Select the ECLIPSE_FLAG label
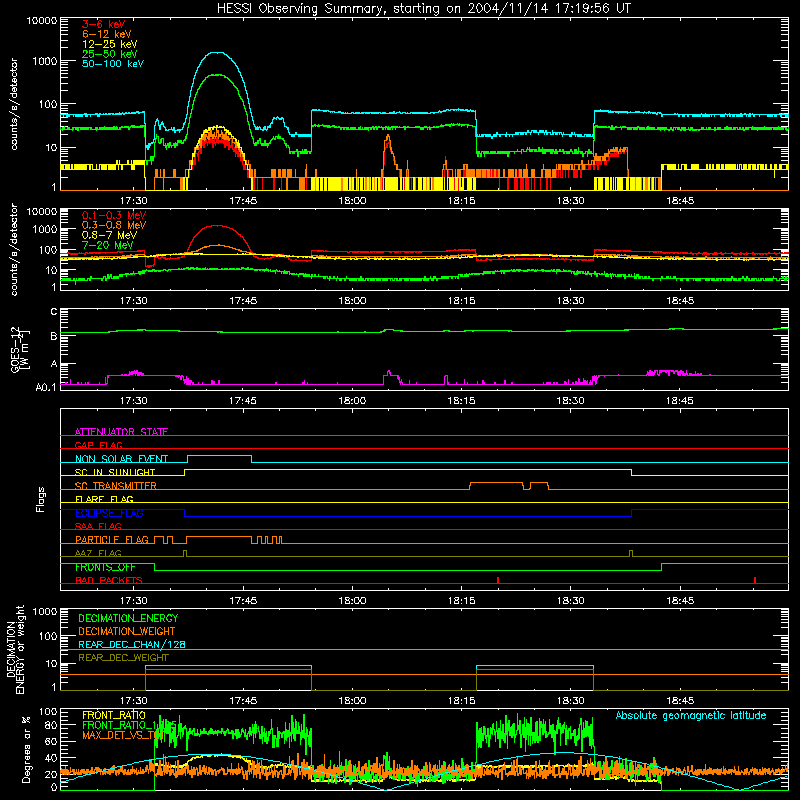 [x=109, y=513]
